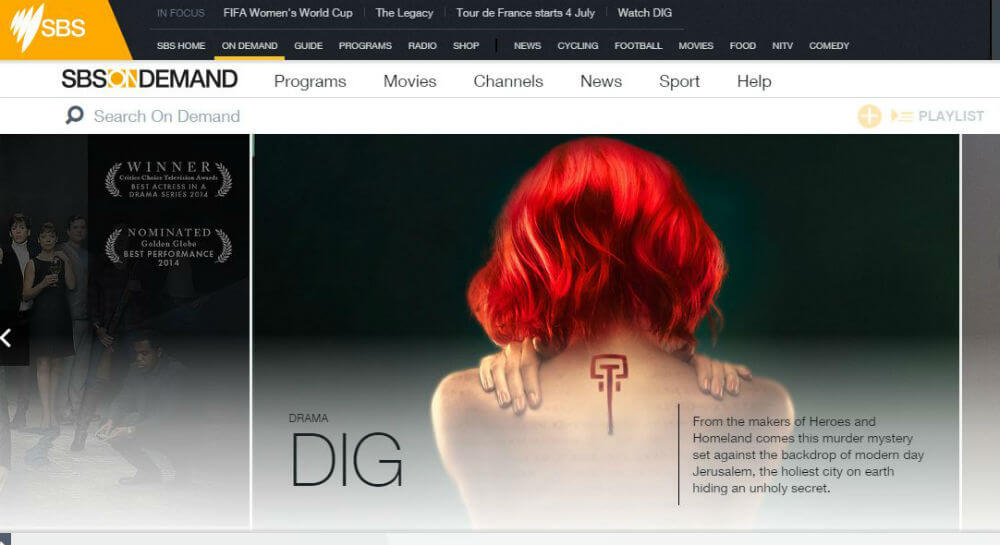Click the search magnifier icon
Viewport: 1000px width, 545px height.
click(x=75, y=115)
